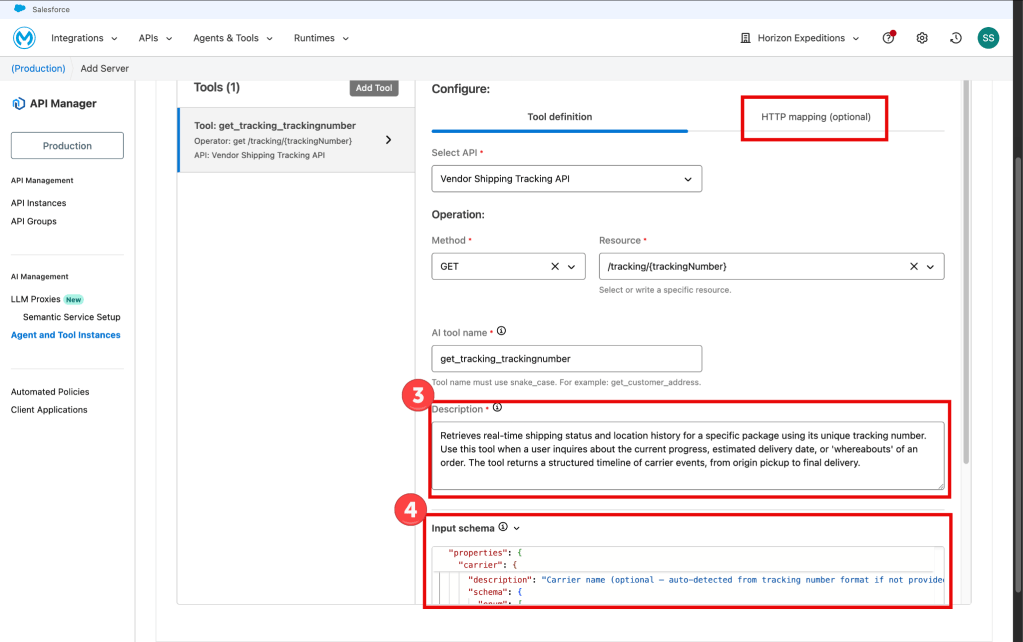Click the (Production) breadcrumb link

[38, 69]
